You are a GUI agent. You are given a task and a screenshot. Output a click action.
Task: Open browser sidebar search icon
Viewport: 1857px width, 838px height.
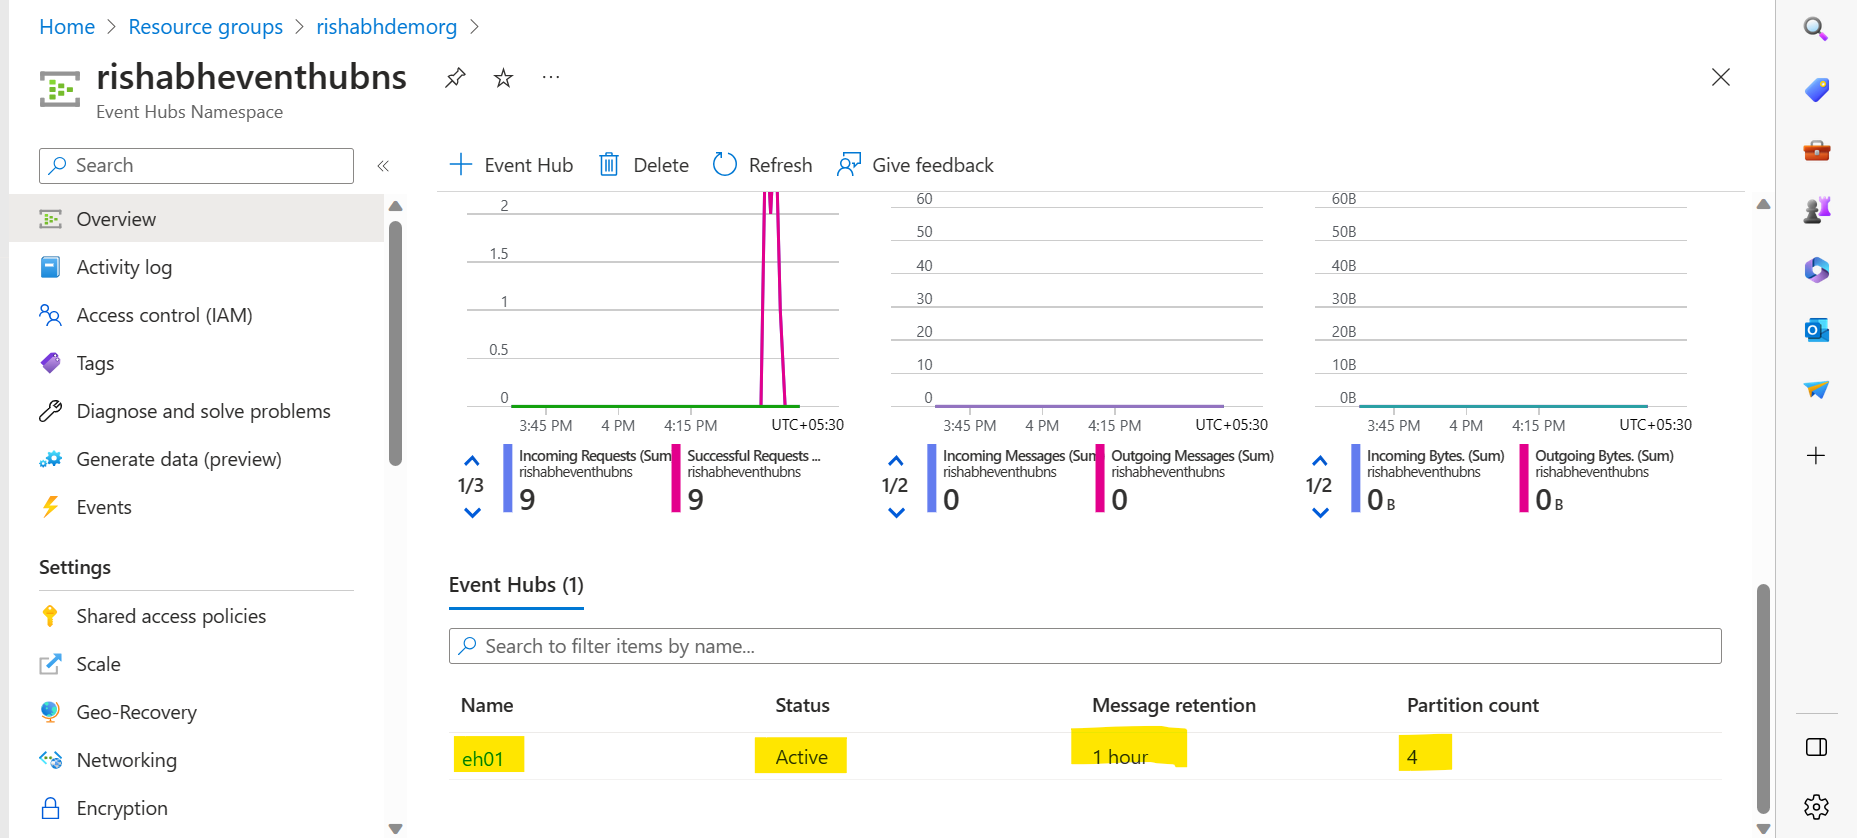click(1816, 28)
